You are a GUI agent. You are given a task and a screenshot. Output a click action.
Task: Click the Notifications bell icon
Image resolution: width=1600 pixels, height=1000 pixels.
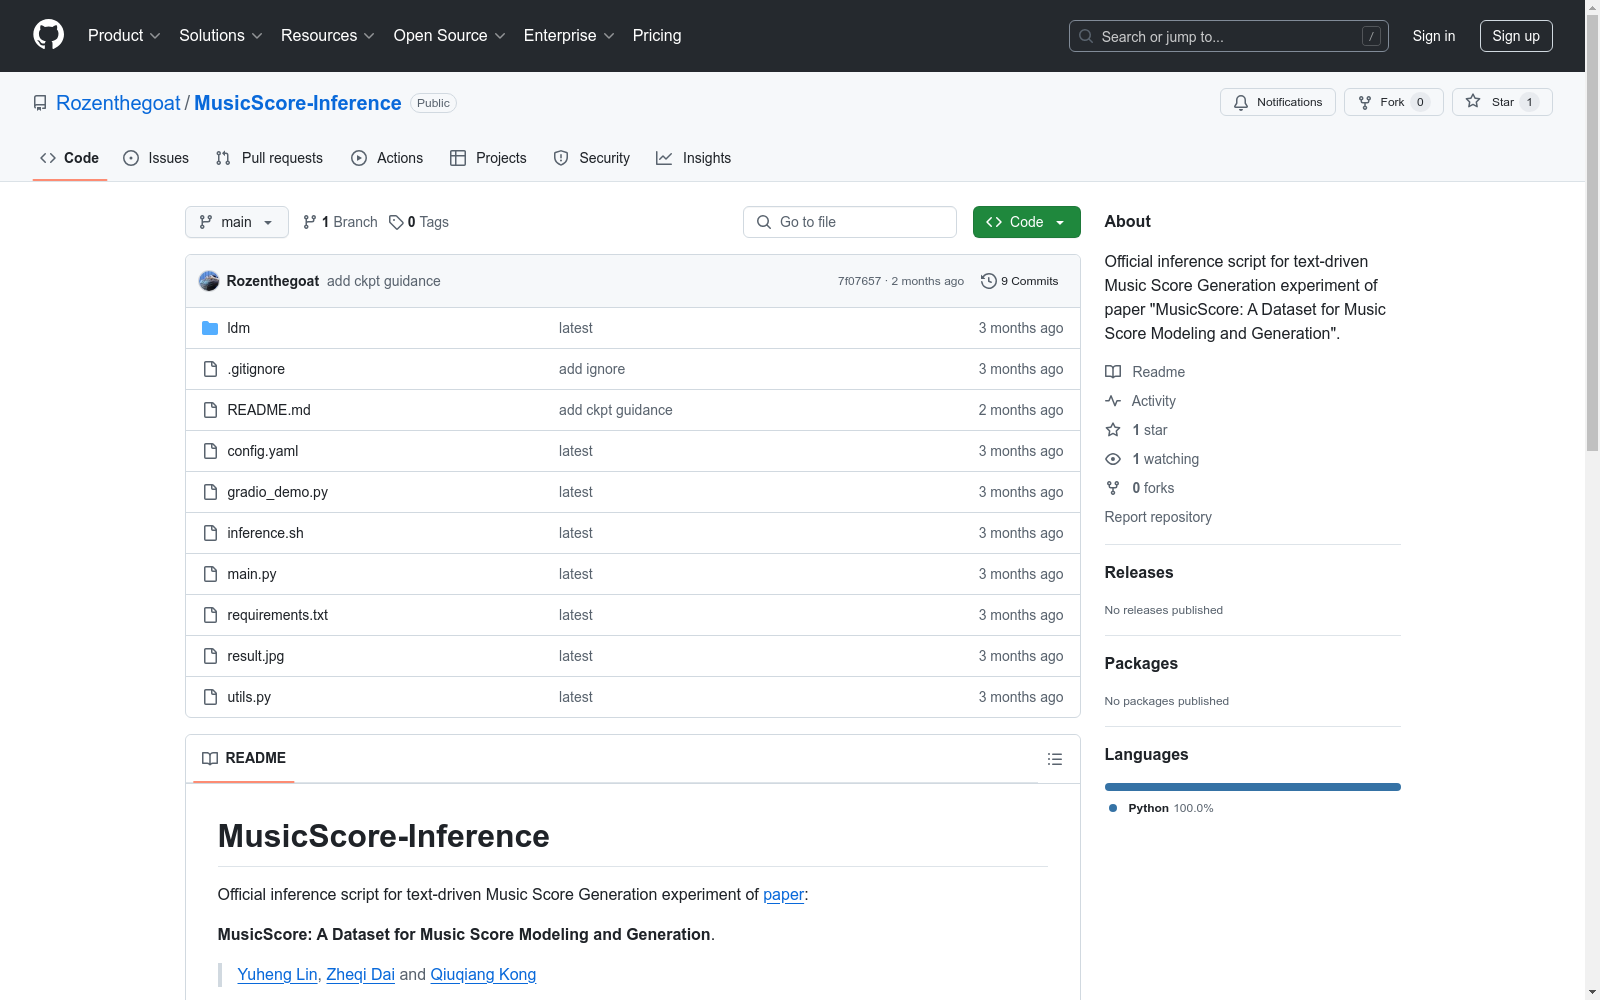click(x=1241, y=102)
